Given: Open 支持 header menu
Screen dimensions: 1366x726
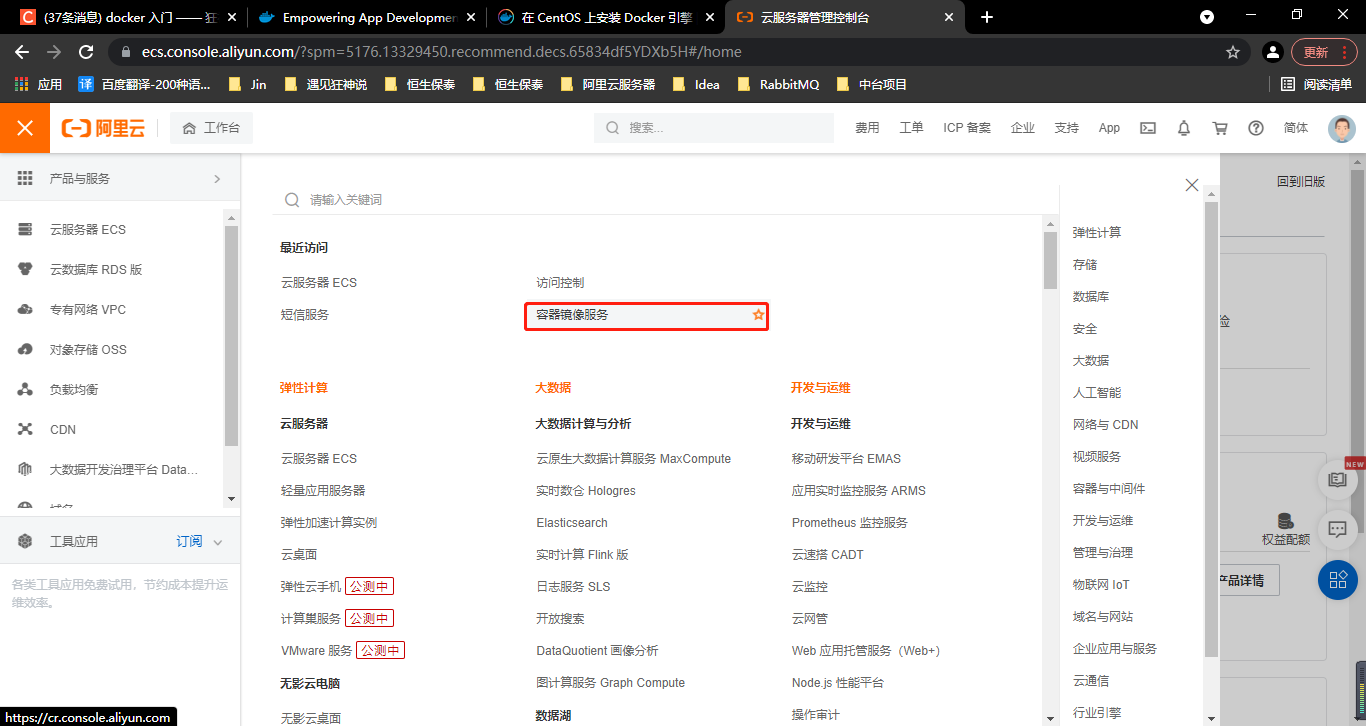Looking at the screenshot, I should click(1066, 128).
